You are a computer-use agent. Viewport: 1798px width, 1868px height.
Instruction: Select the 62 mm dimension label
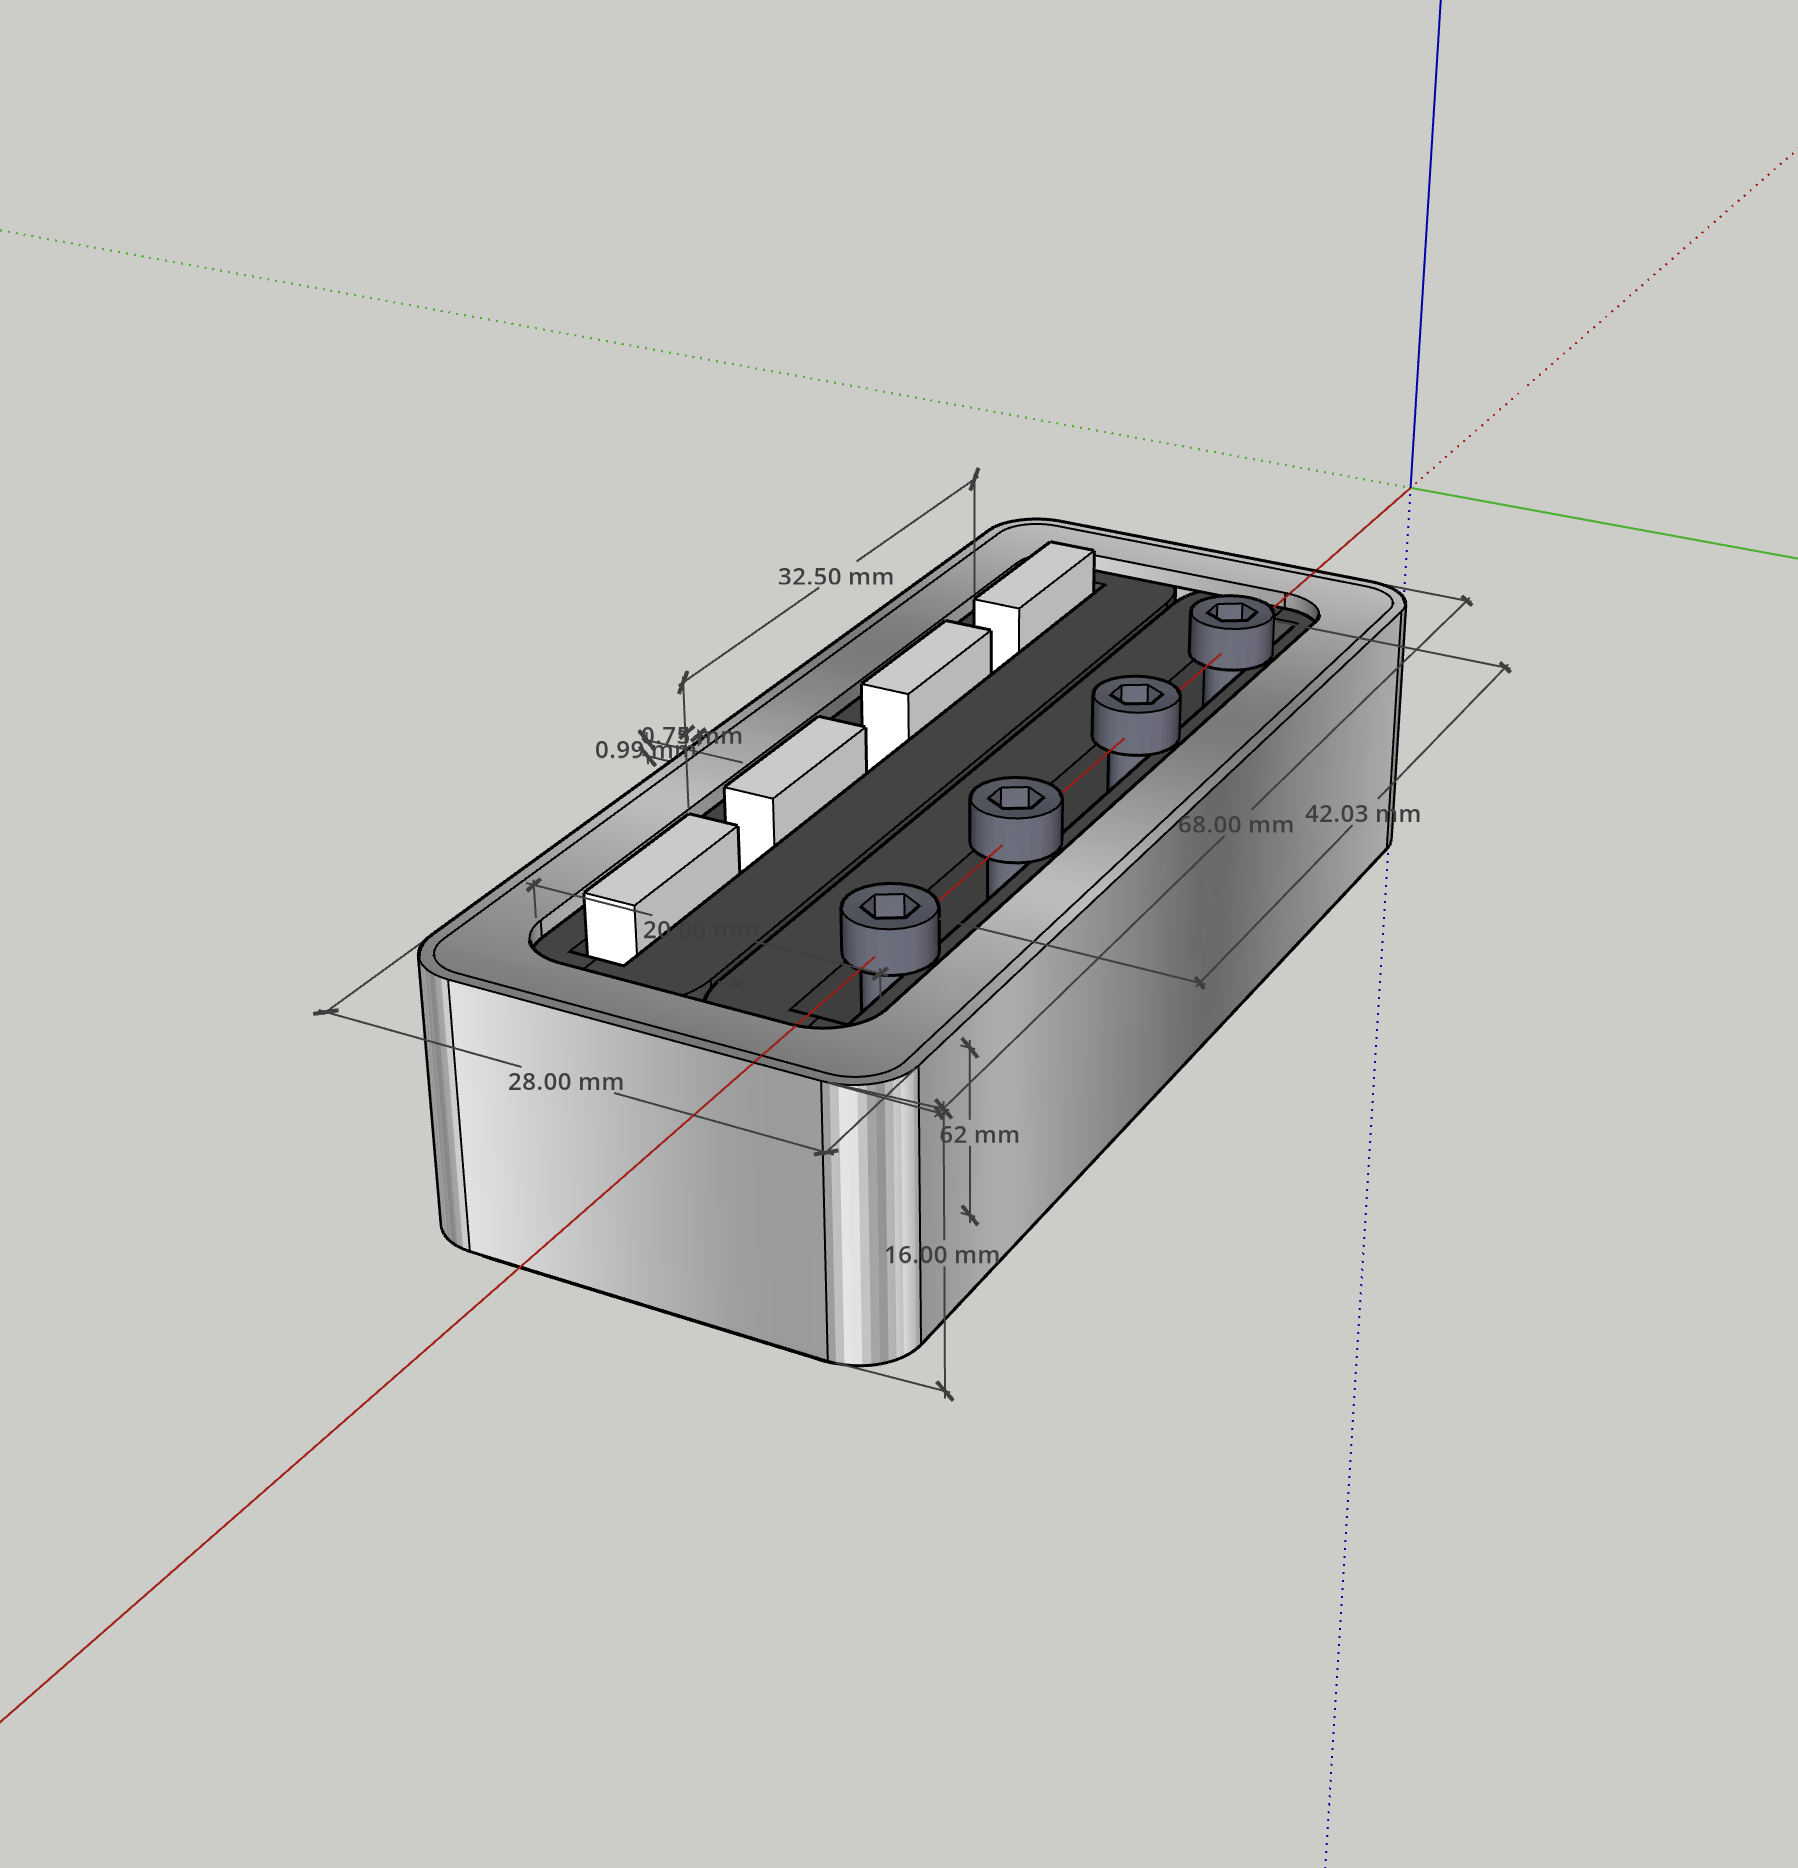pyautogui.click(x=979, y=1135)
